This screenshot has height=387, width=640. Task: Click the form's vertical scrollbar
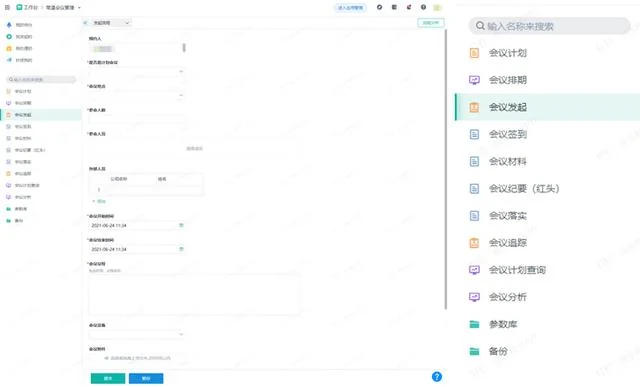(x=446, y=169)
